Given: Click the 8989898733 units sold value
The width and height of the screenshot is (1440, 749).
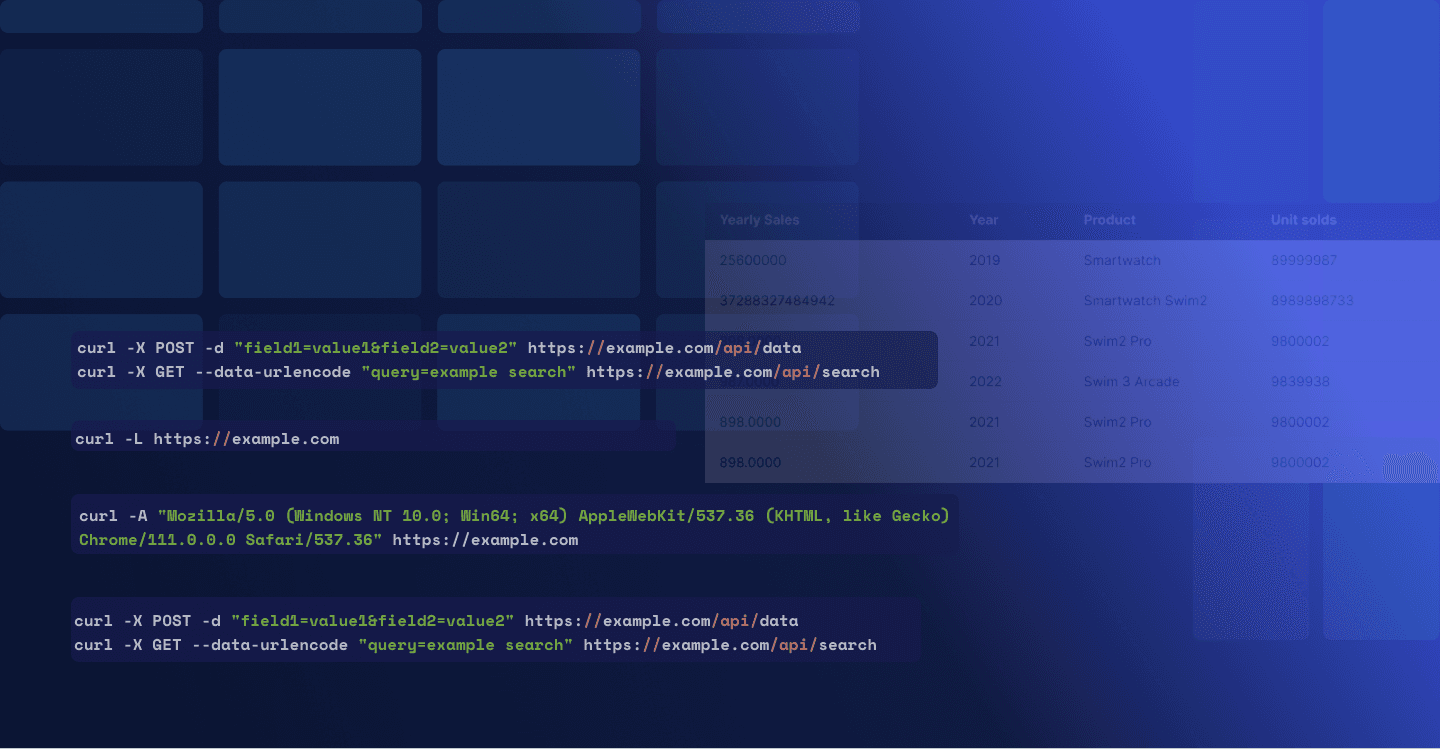Looking at the screenshot, I should pos(1311,301).
